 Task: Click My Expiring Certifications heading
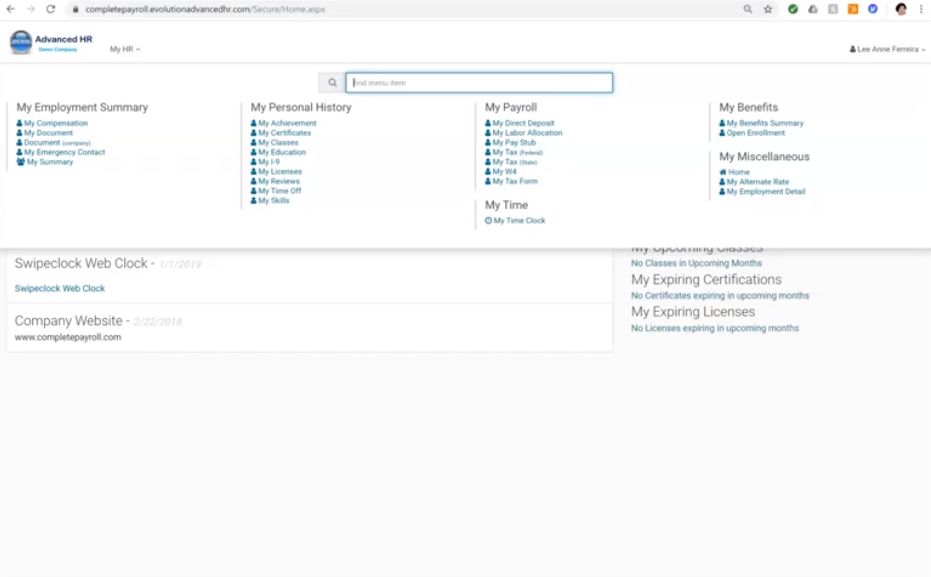point(706,280)
